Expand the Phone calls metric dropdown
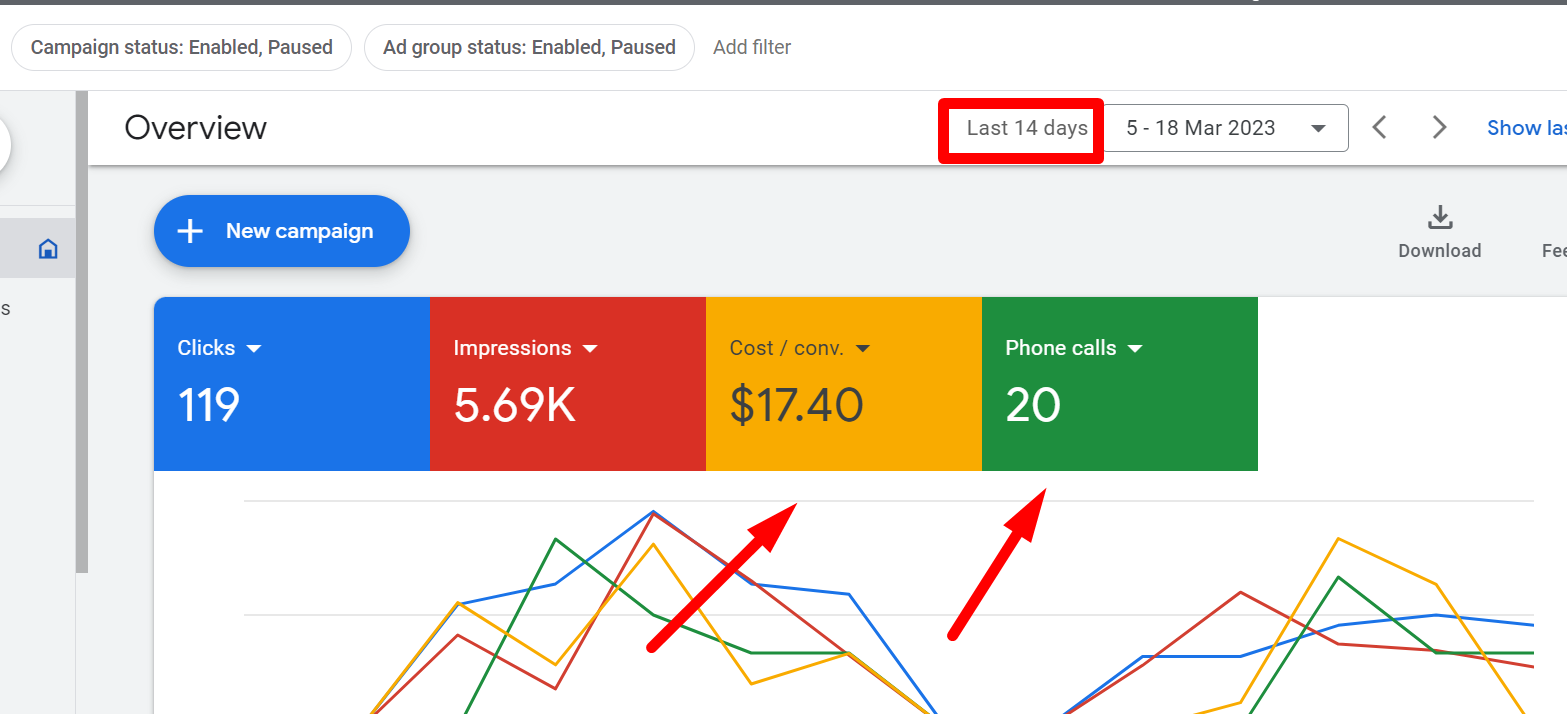Viewport: 1567px width, 714px height. click(1135, 349)
